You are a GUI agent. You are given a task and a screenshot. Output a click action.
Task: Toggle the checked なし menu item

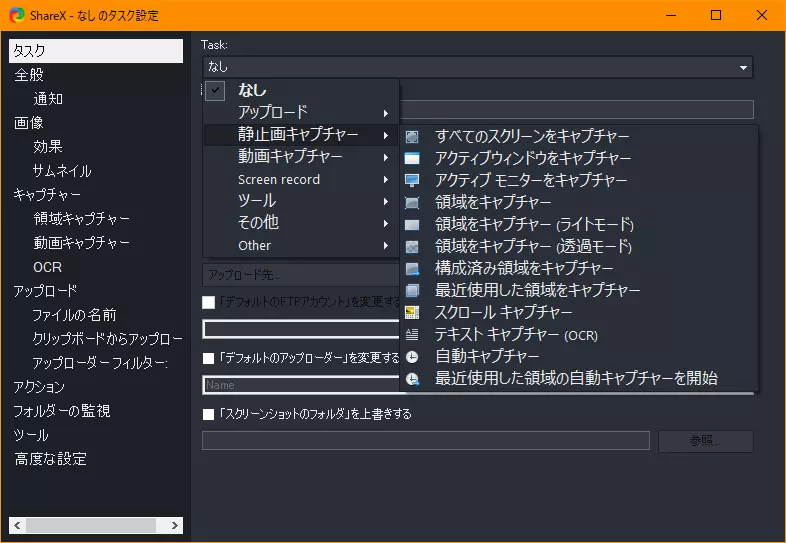(x=301, y=90)
